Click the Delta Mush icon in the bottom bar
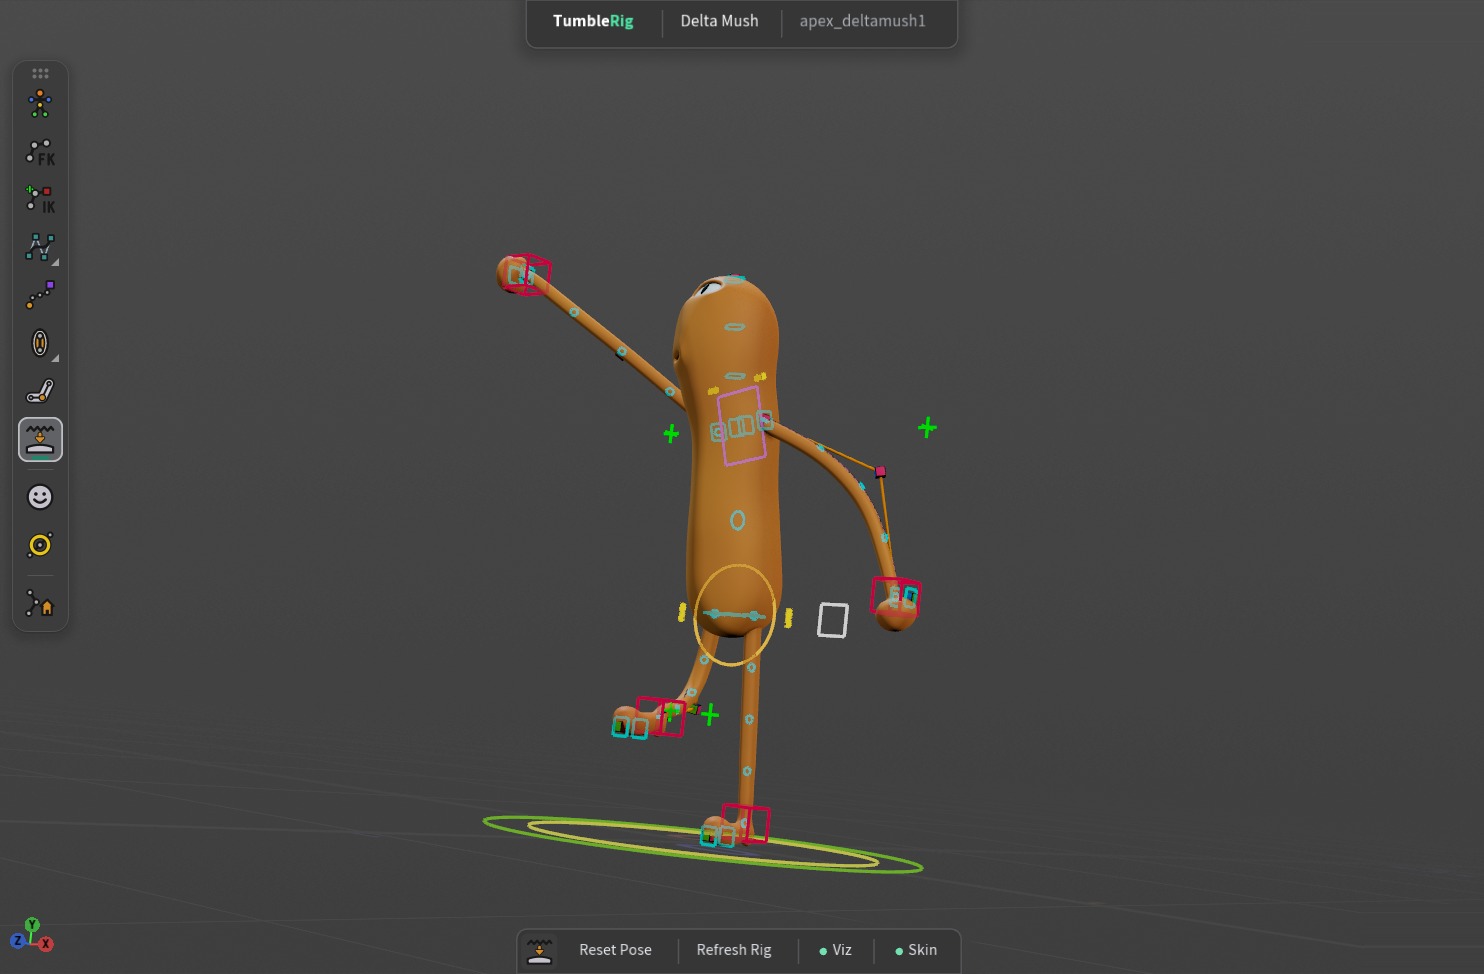Viewport: 1484px width, 974px height. click(540, 951)
